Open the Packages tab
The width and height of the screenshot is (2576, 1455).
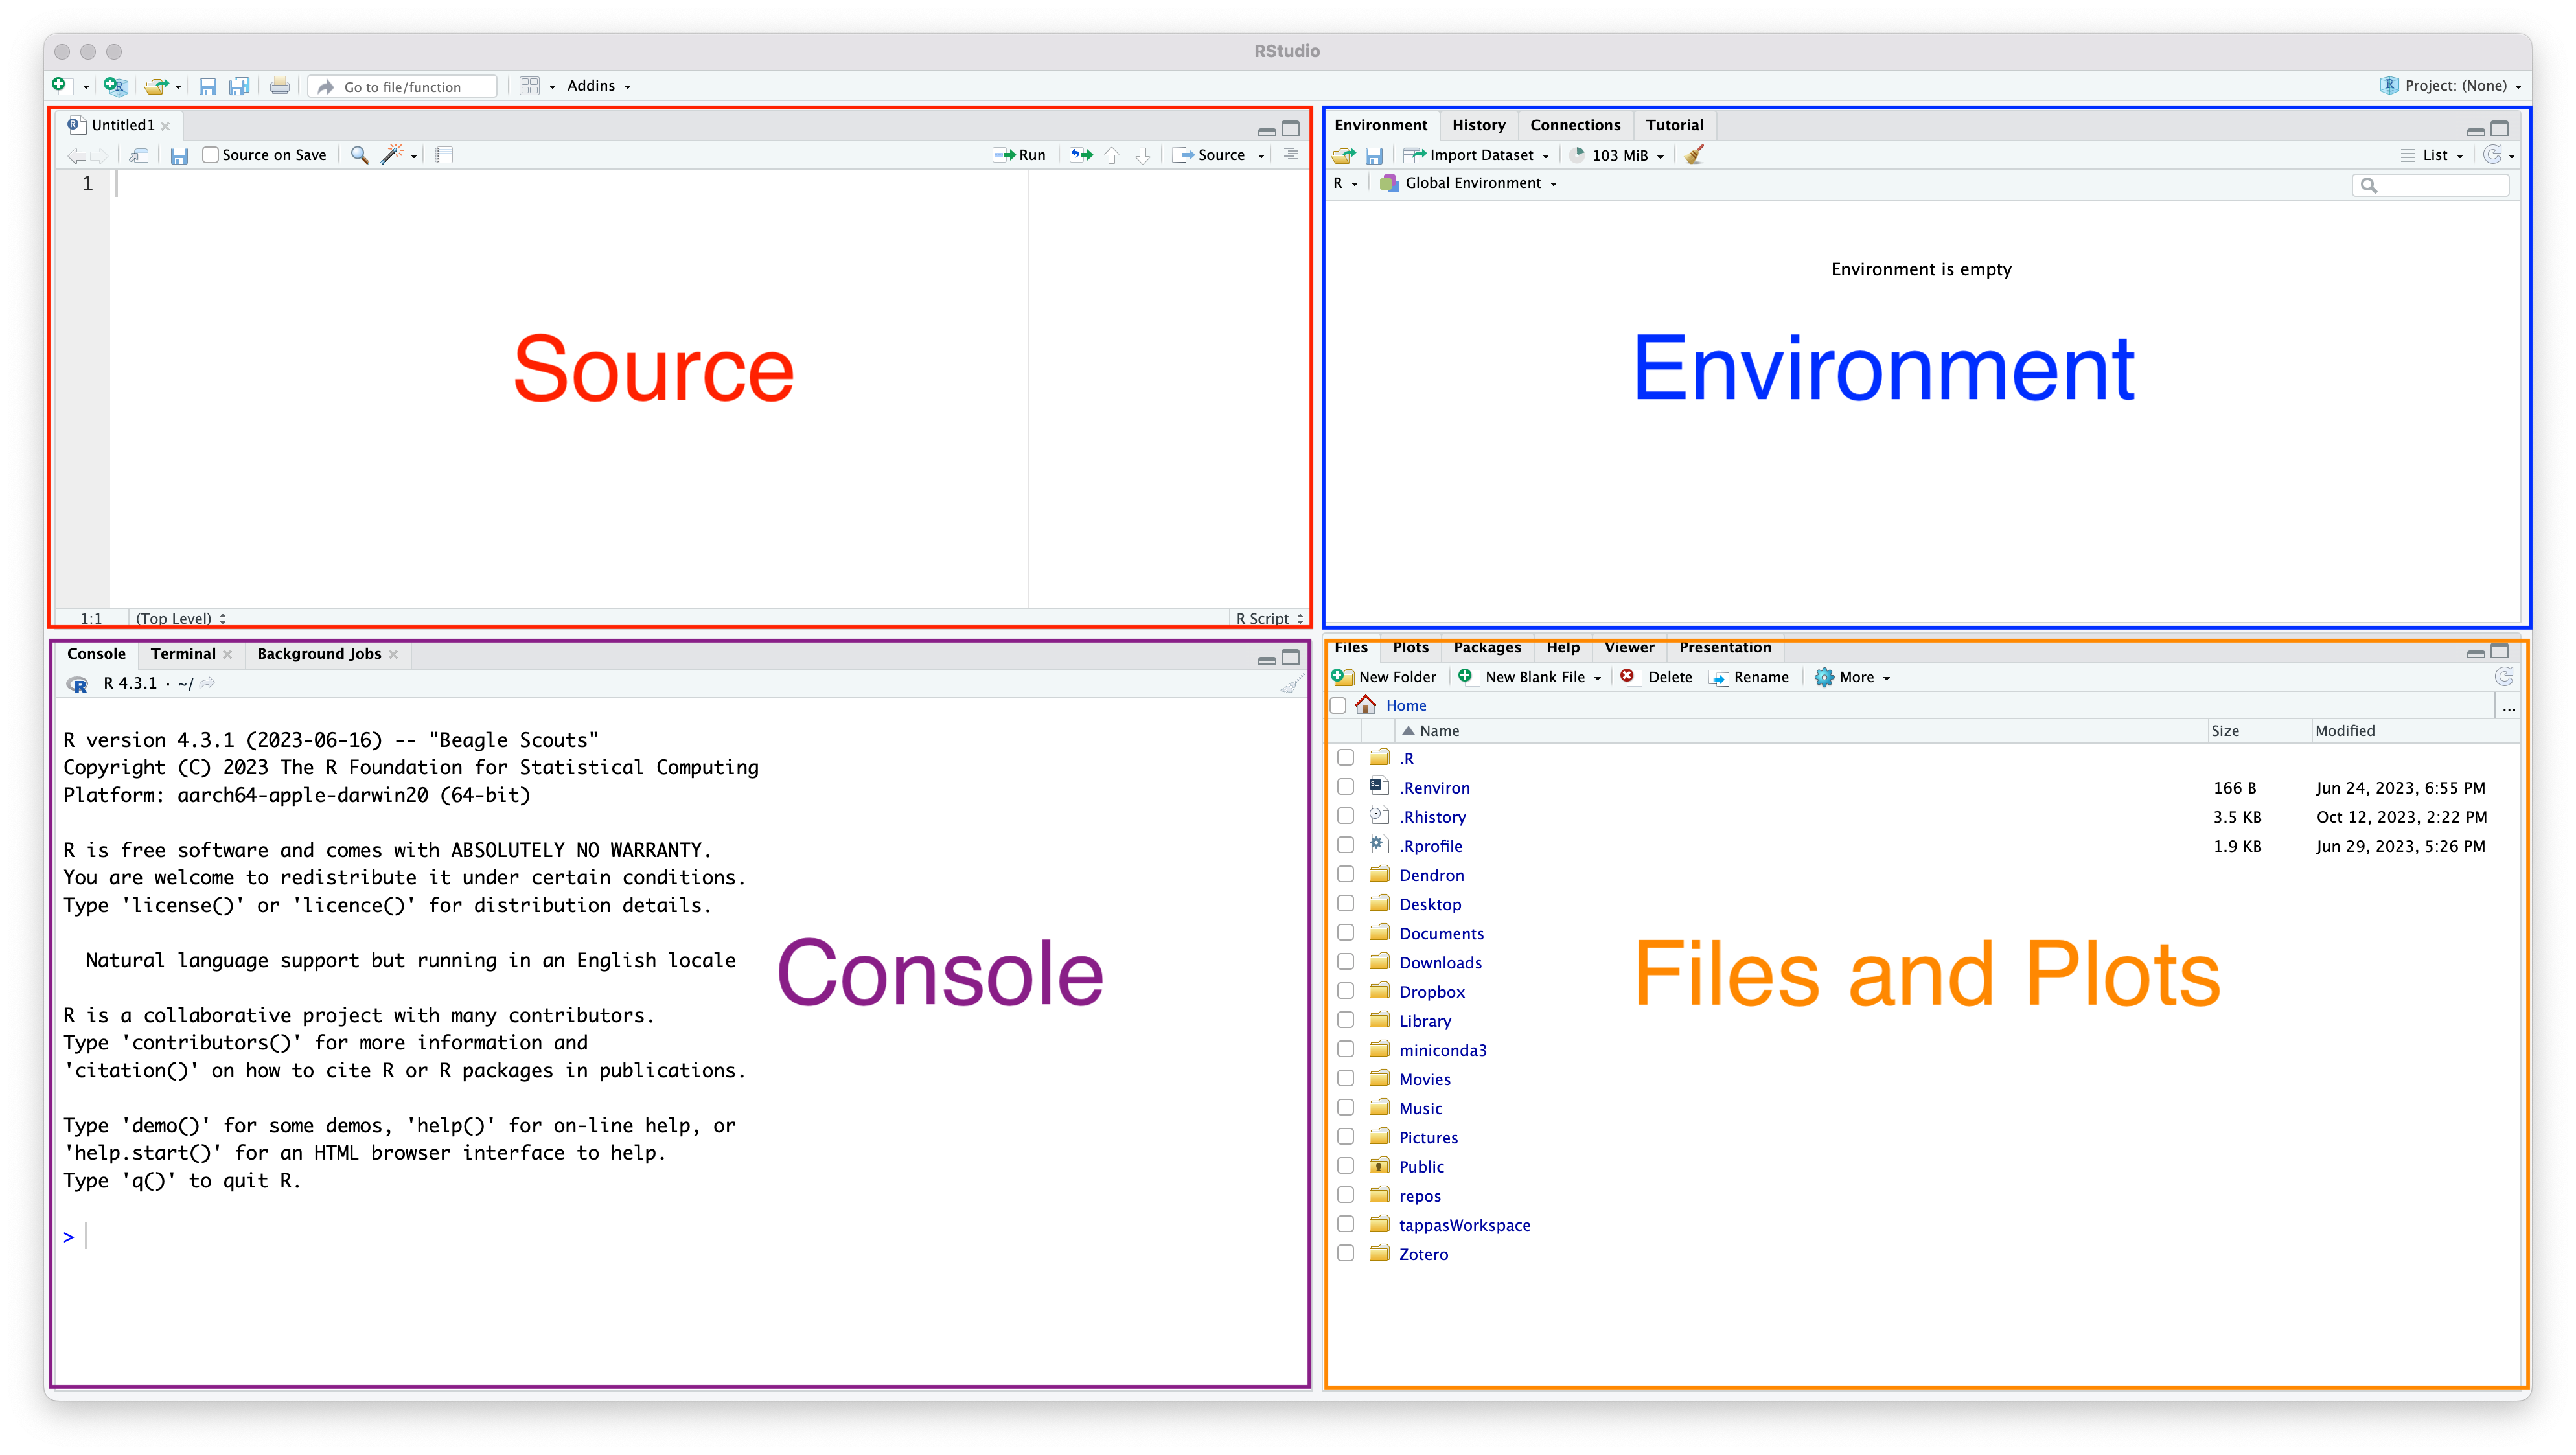pos(1486,648)
